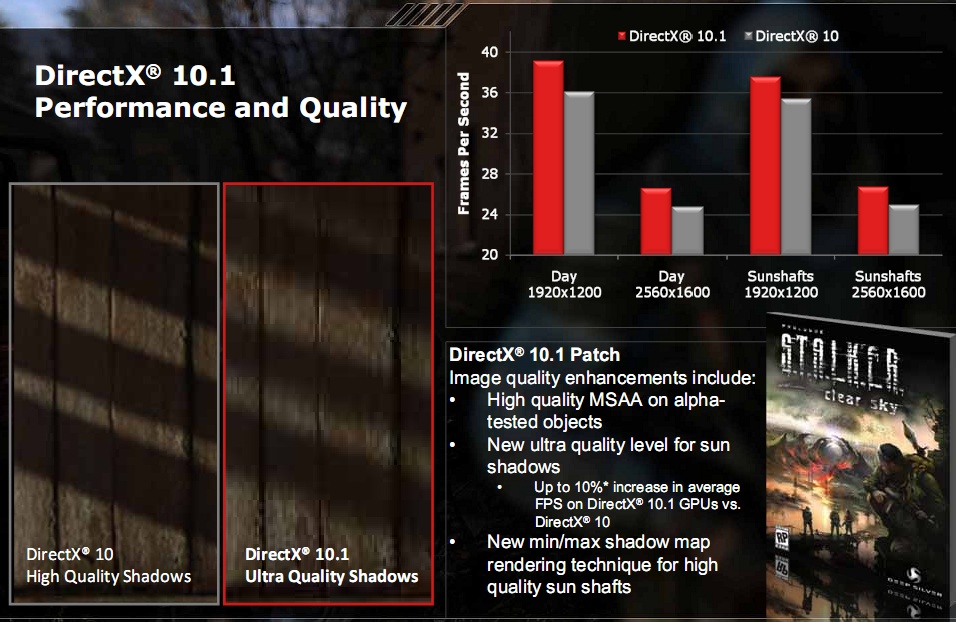Click the 'clear sky' subtitle on box art

[x=861, y=401]
